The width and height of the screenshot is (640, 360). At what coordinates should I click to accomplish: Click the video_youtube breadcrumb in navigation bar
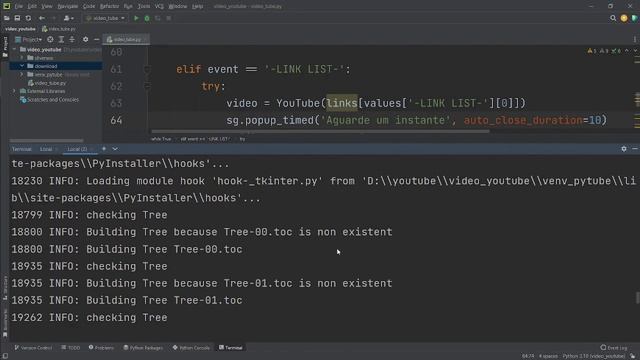20,29
